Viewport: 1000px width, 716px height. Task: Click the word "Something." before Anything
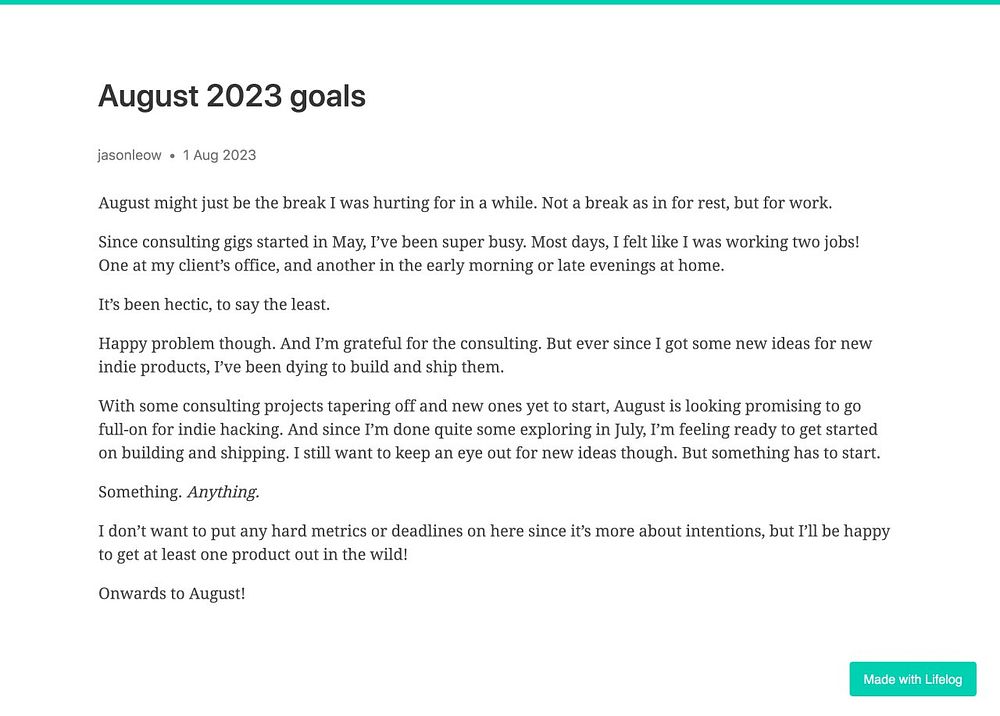tap(140, 492)
